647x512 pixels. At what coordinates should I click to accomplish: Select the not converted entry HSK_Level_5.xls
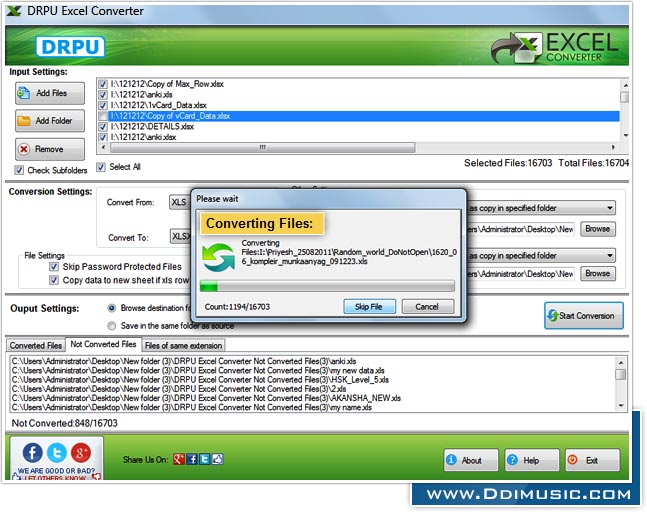point(200,380)
